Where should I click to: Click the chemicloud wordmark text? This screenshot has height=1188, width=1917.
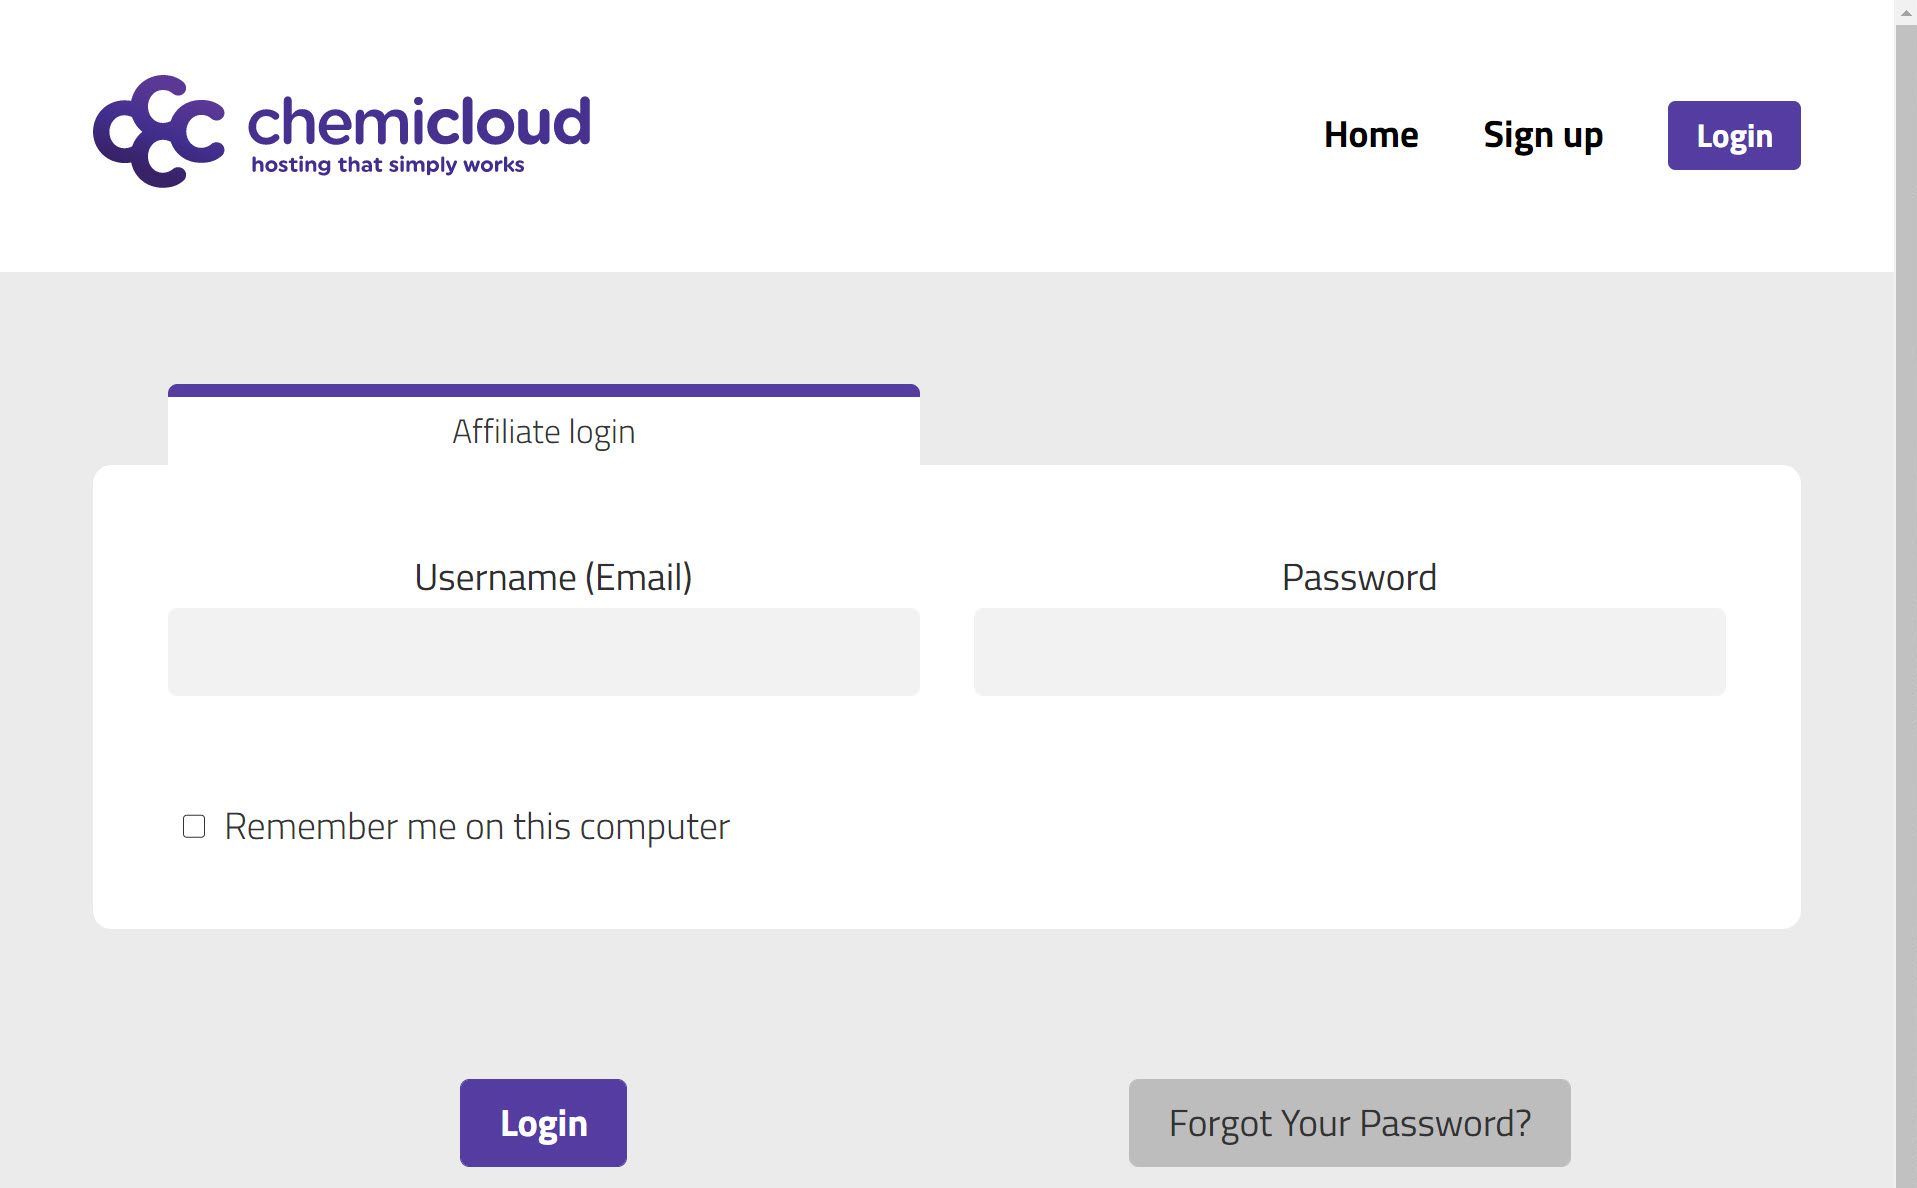click(x=418, y=122)
